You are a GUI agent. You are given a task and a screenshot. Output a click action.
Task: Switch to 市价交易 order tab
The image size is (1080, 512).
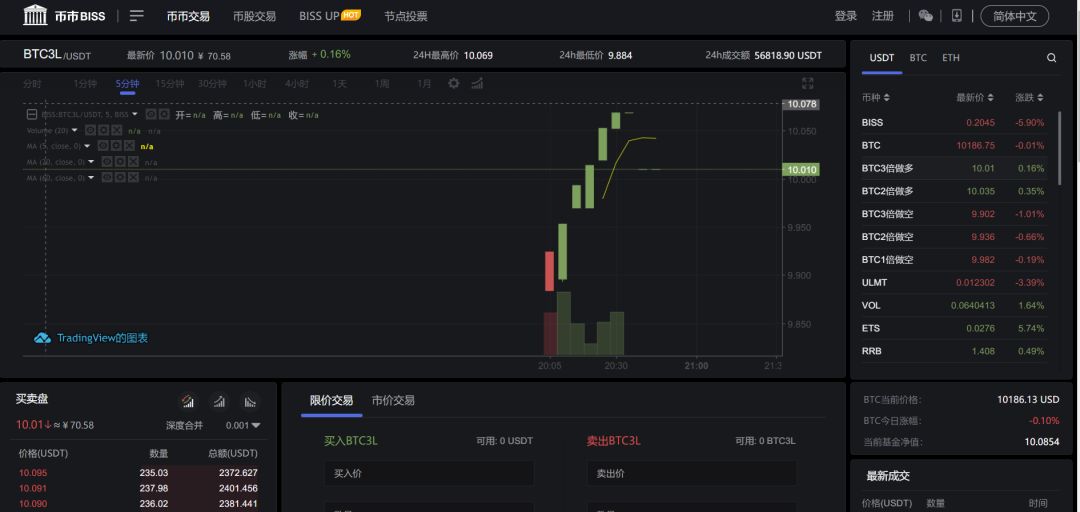click(393, 400)
